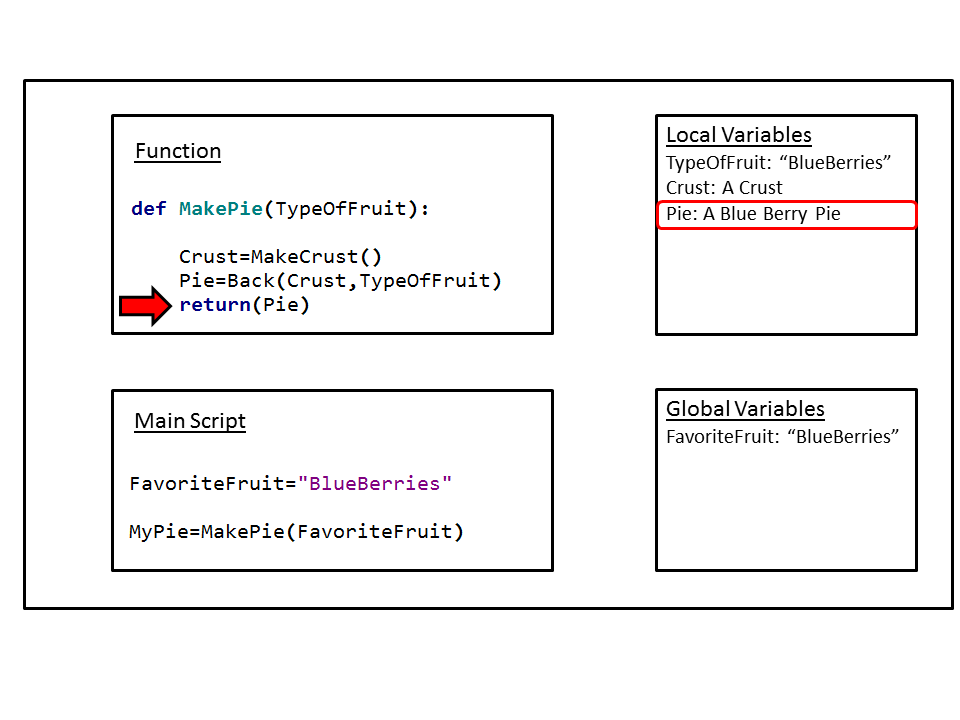Image resolution: width=960 pixels, height=720 pixels.
Task: Click the MyPie=MakePie(FavoriteFruit) line
Action: coord(297,532)
